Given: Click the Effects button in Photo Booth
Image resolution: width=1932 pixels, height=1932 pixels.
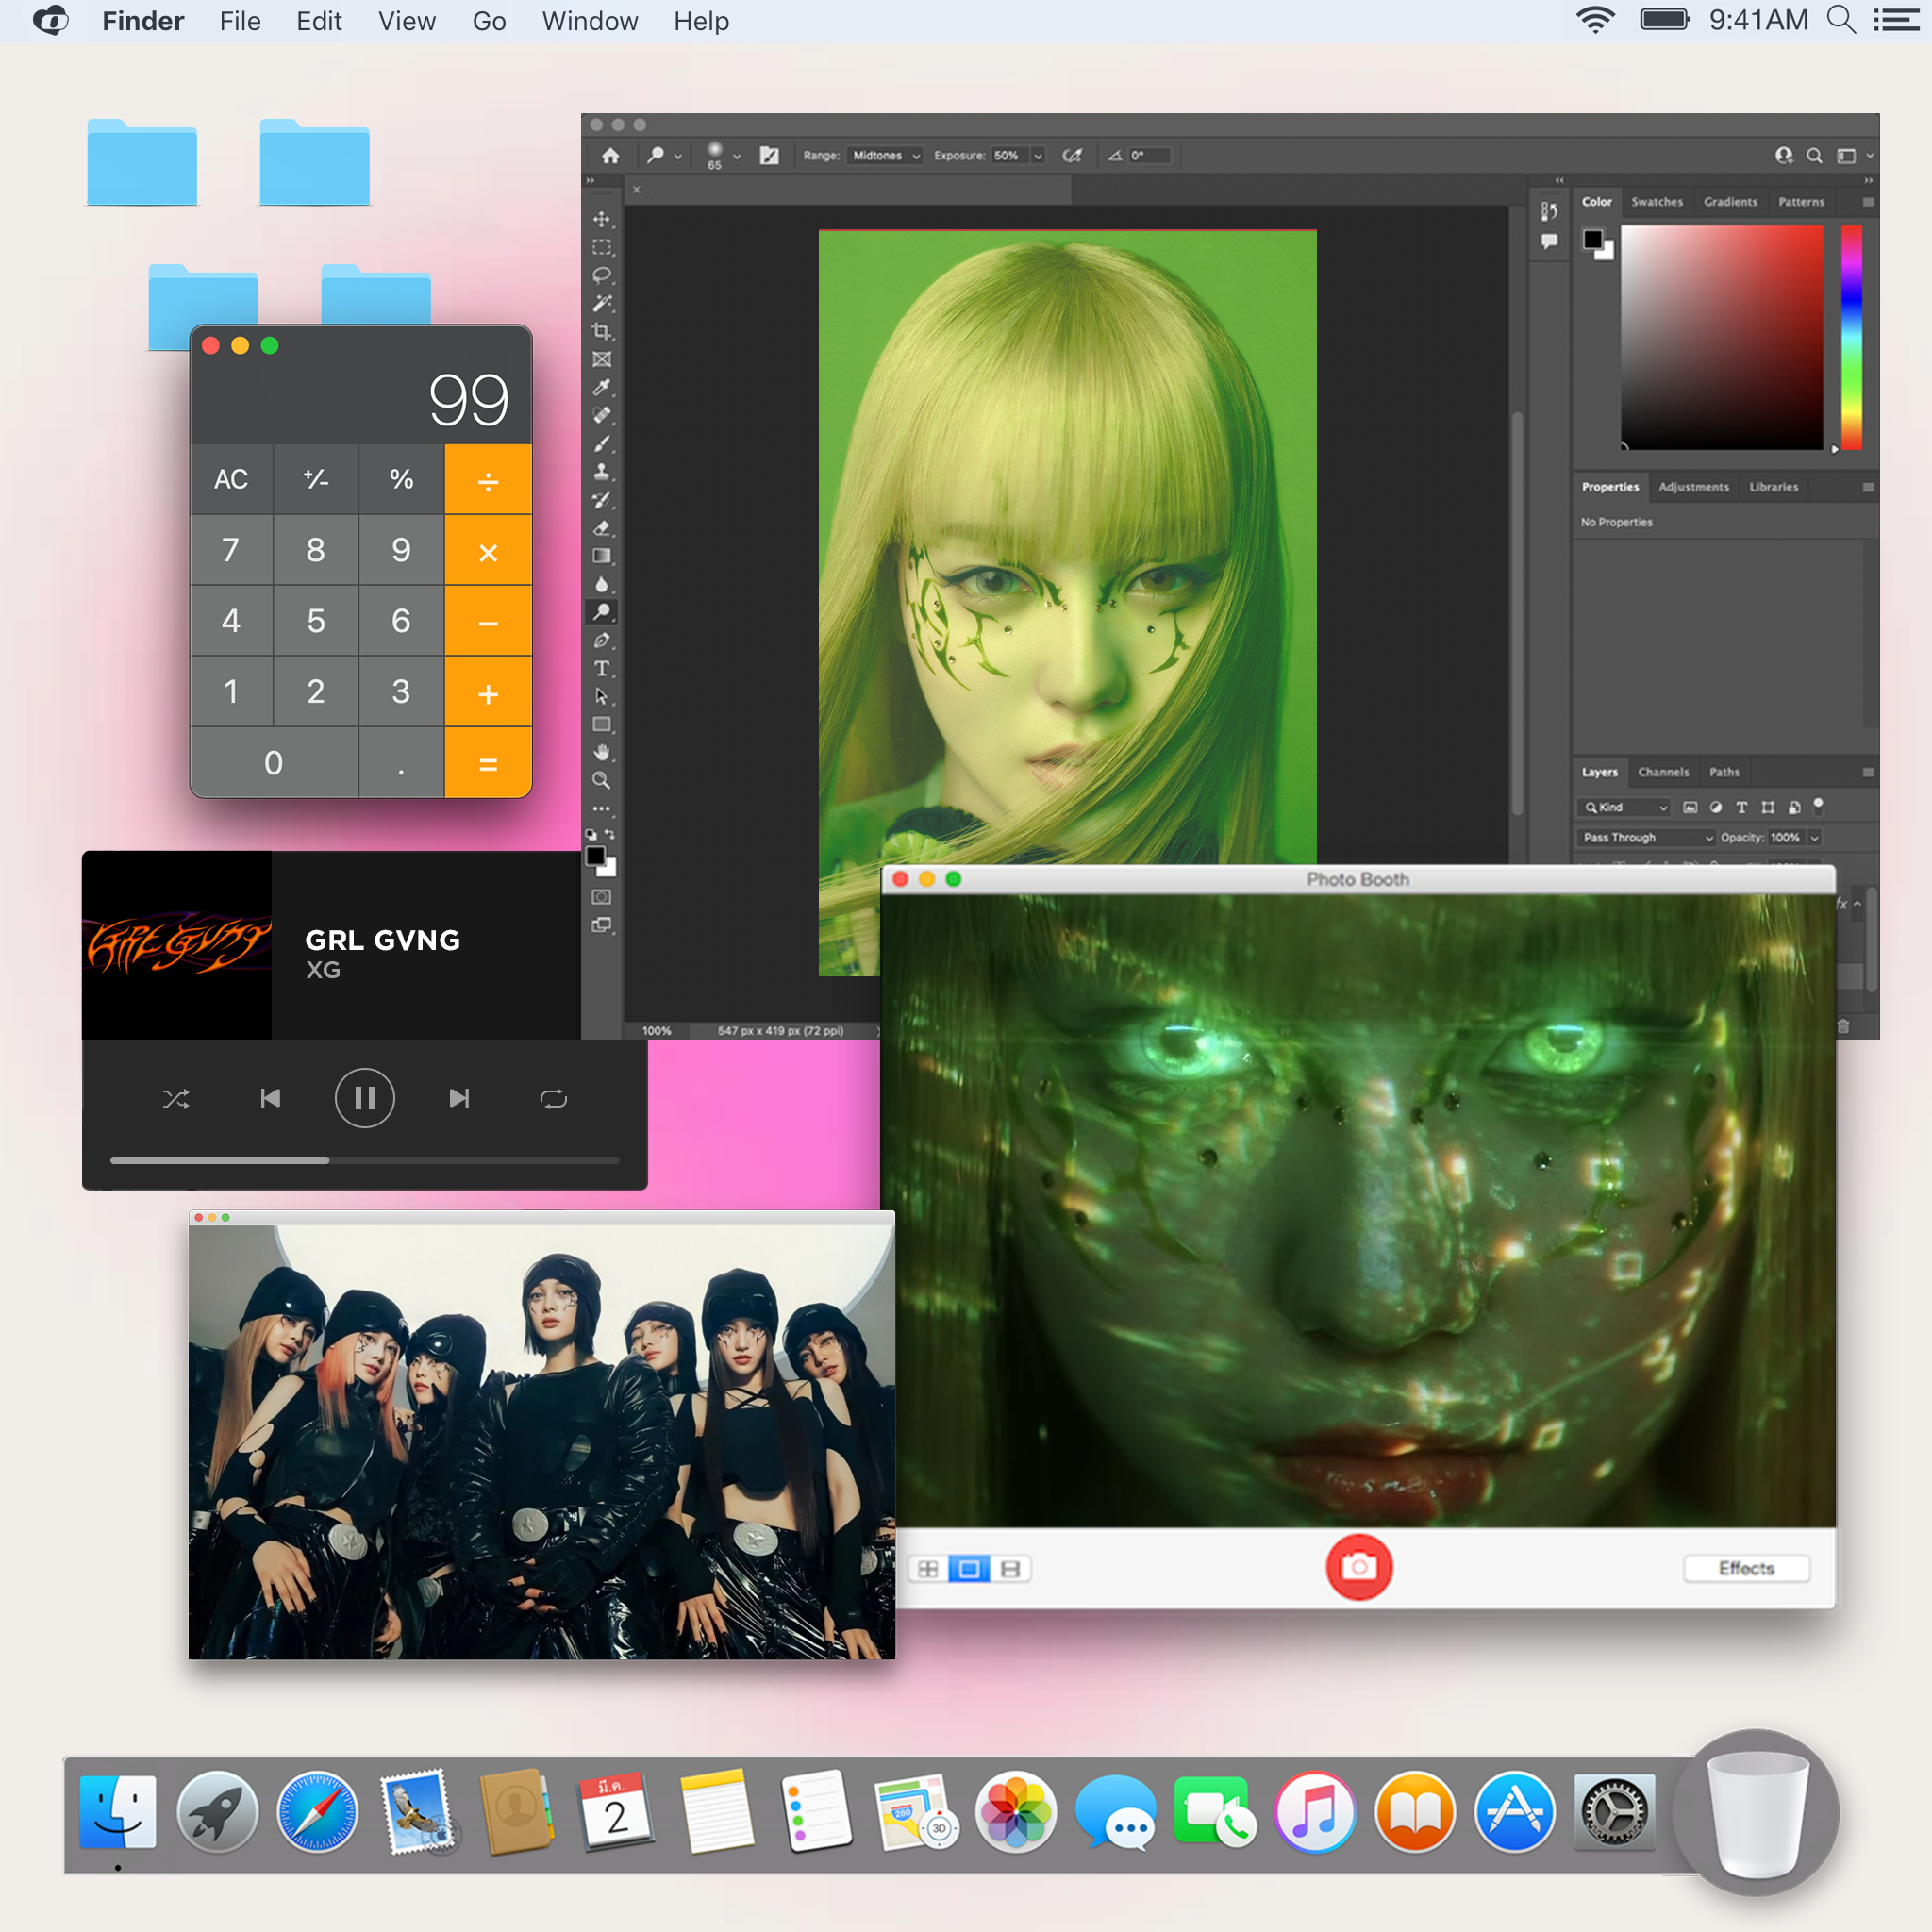Looking at the screenshot, I should (x=1745, y=1568).
